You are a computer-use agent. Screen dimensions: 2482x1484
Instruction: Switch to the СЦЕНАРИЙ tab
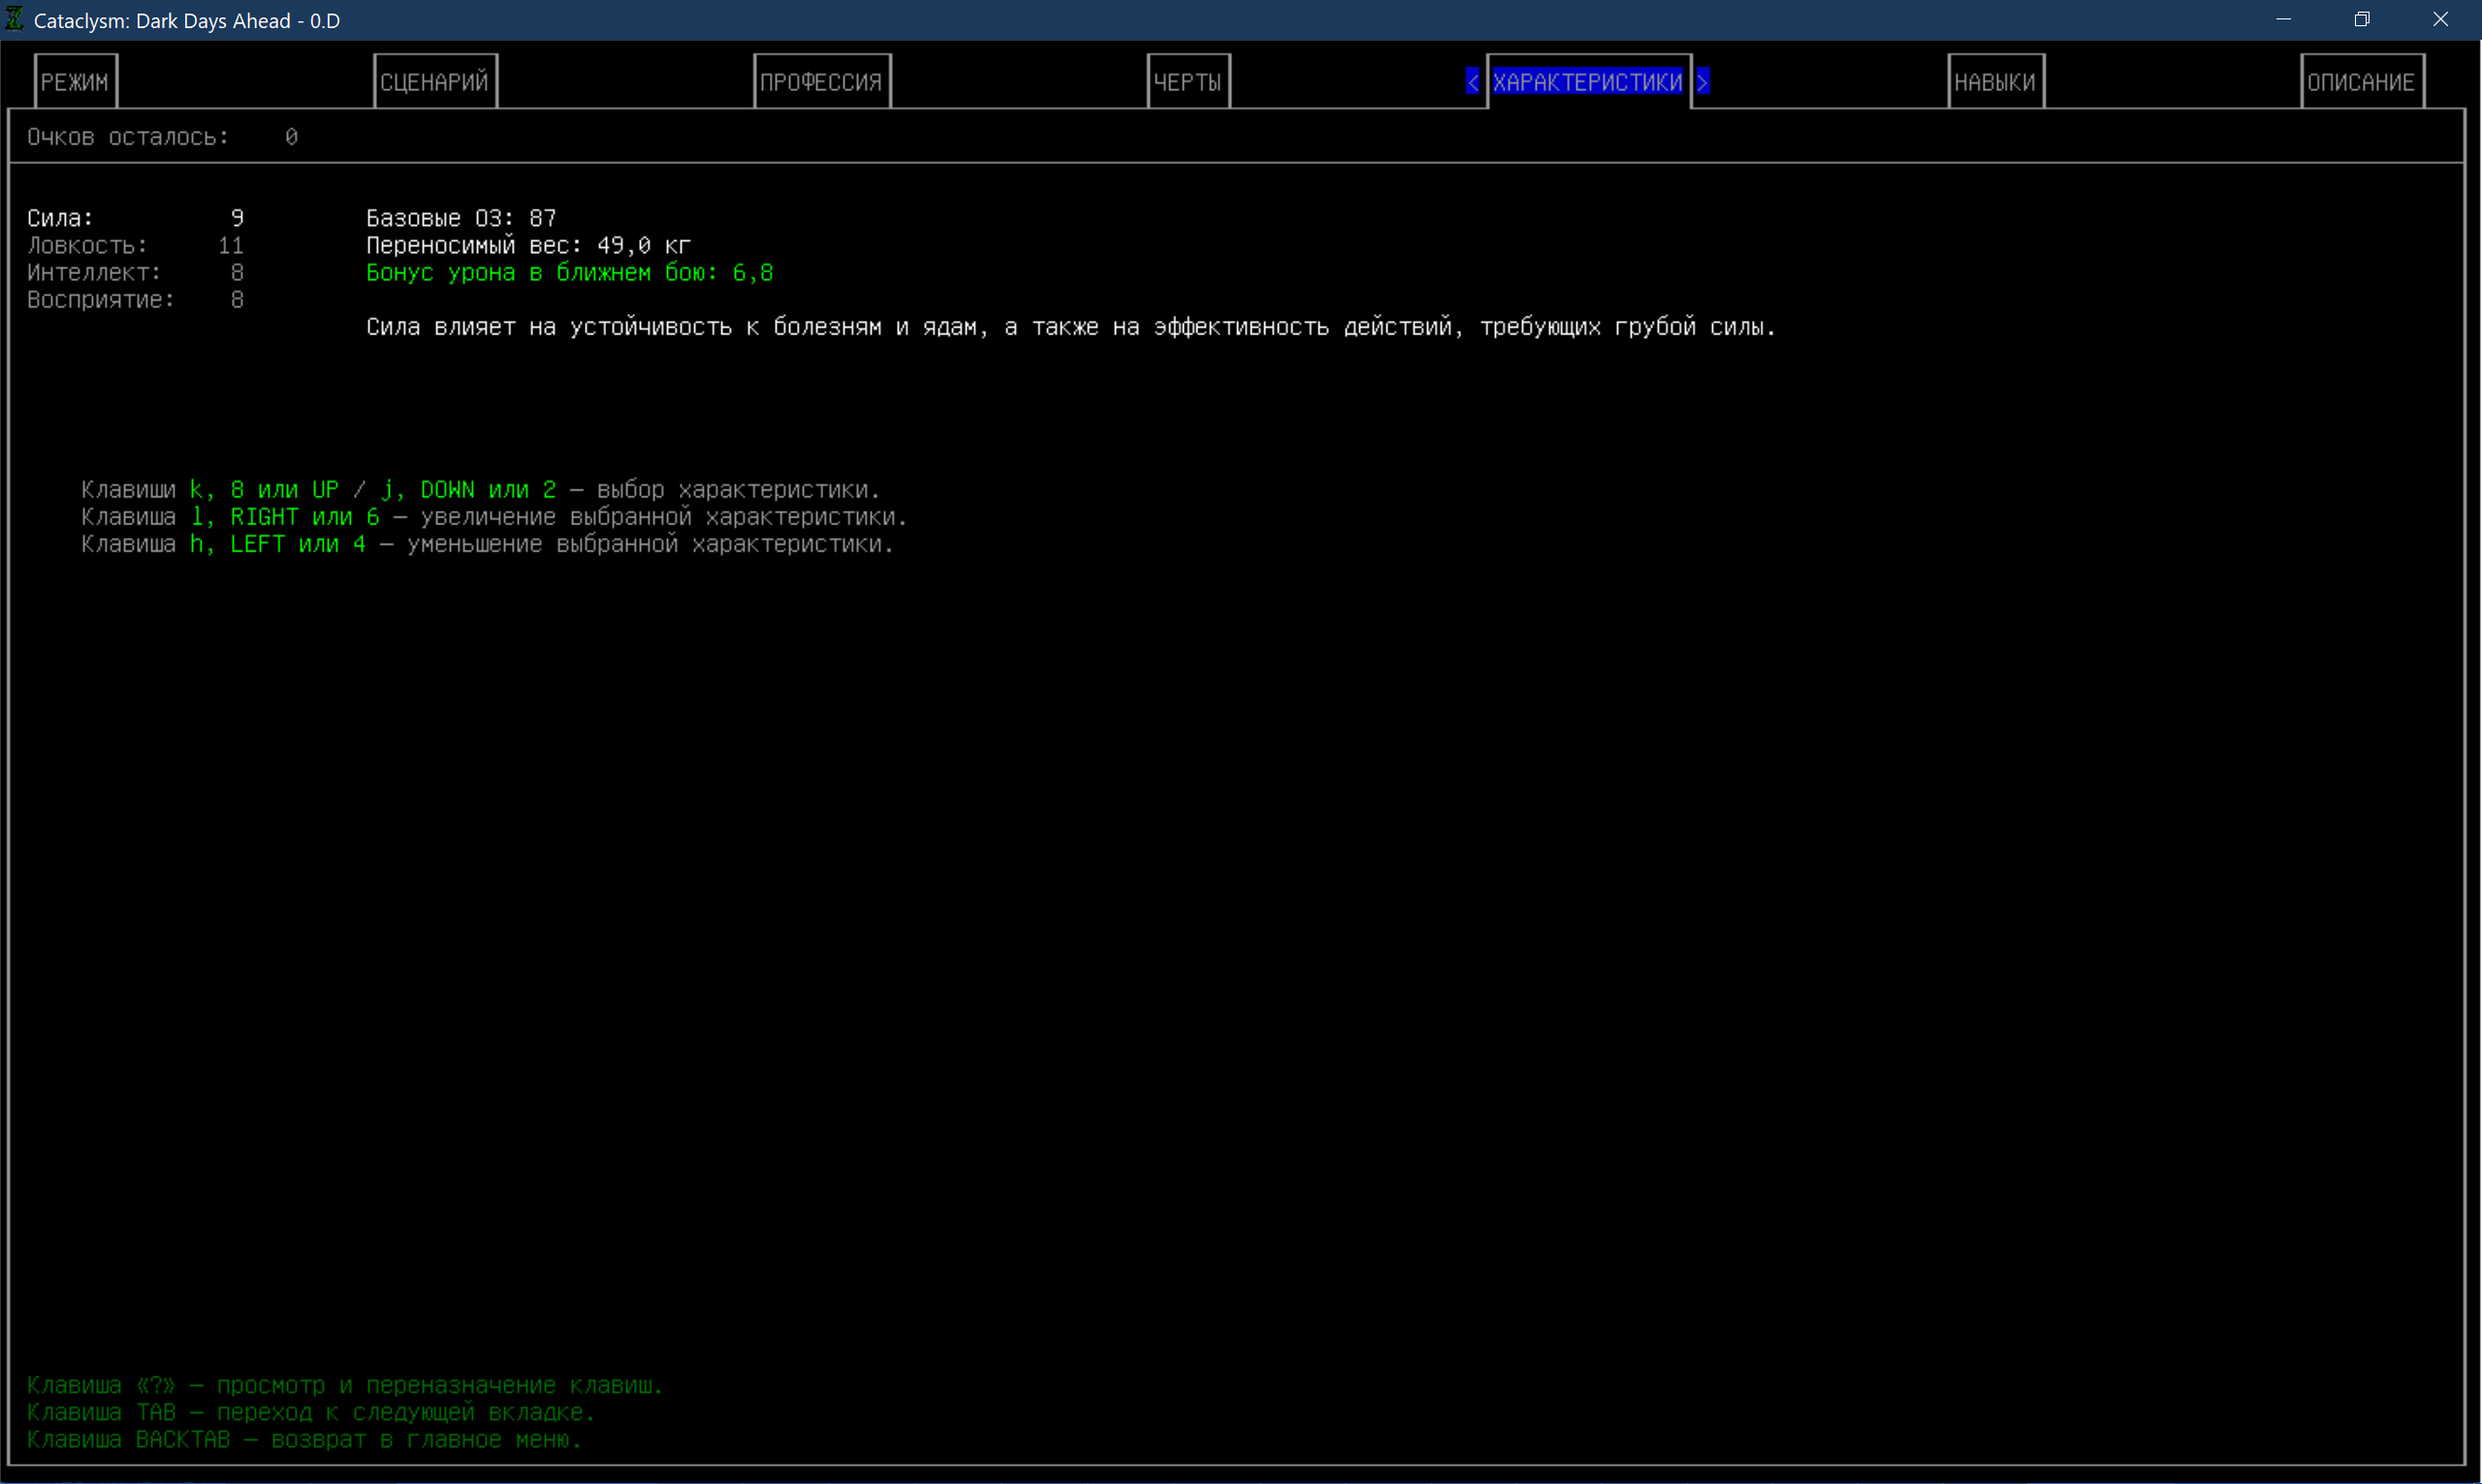tap(434, 82)
